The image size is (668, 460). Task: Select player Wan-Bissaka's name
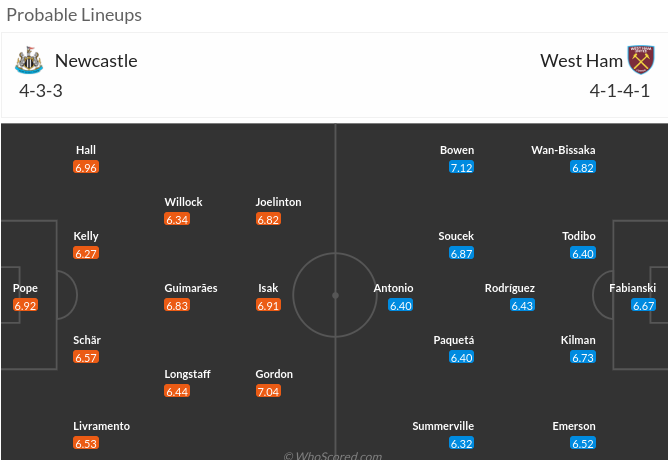[x=563, y=150]
